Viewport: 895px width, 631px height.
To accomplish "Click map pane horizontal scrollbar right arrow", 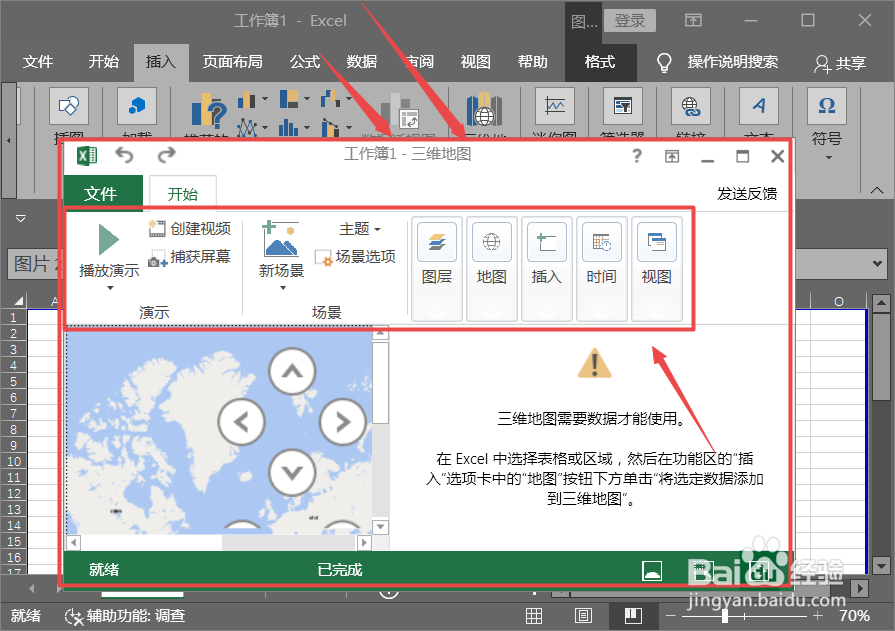I will (364, 542).
